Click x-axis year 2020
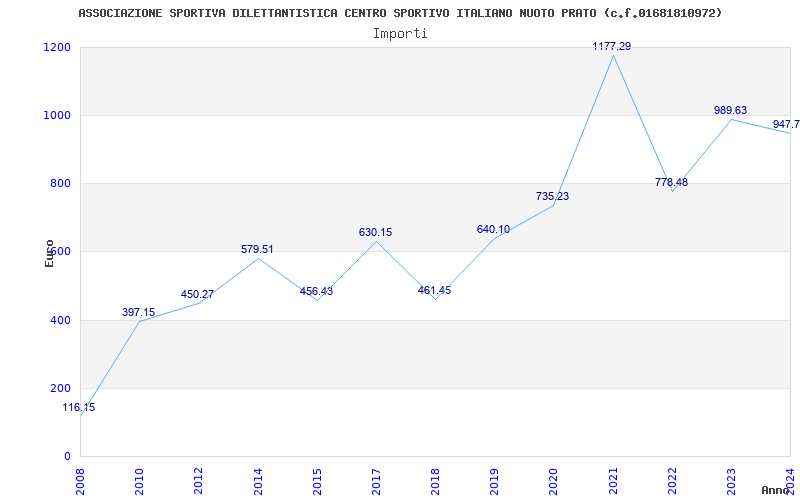The width and height of the screenshot is (800, 500). click(x=554, y=481)
